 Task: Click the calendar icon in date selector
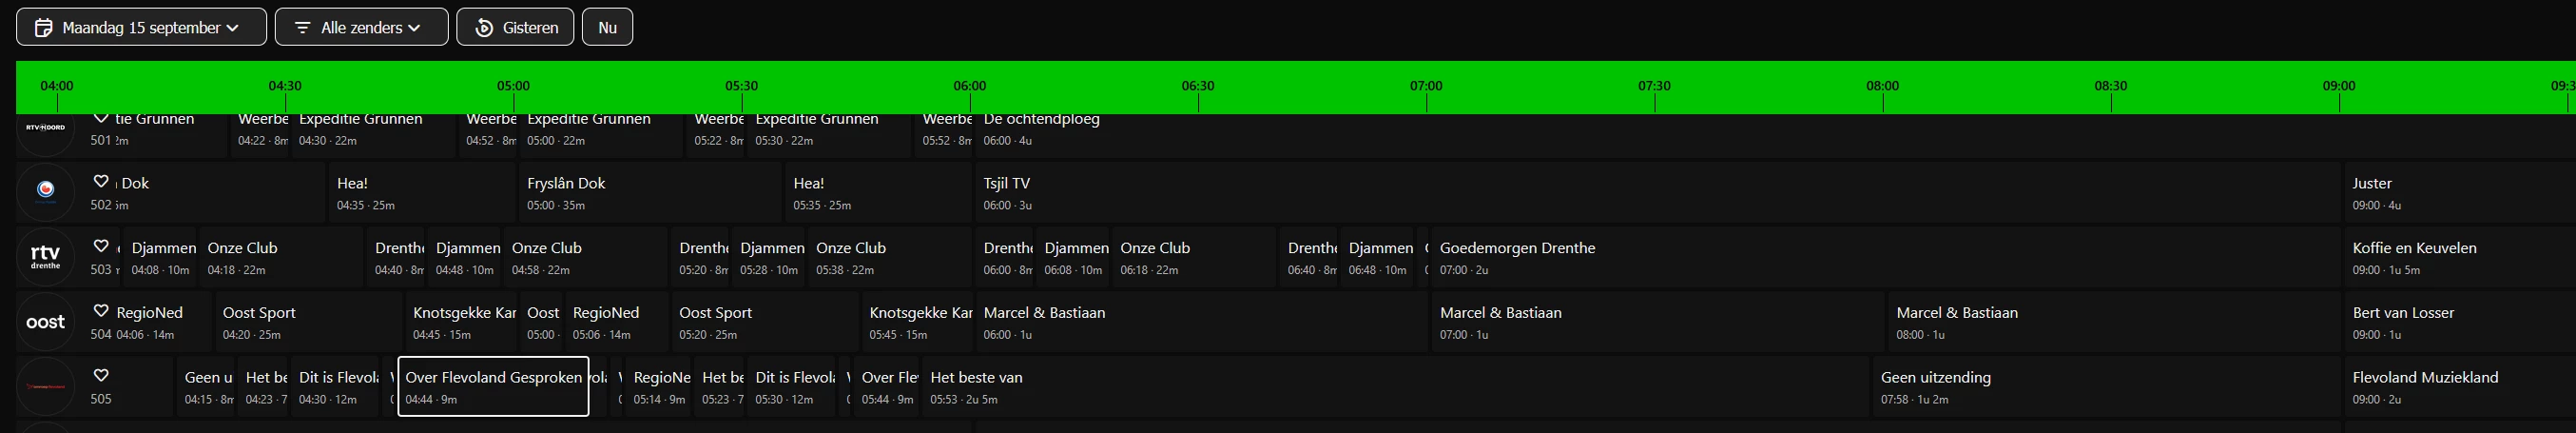click(43, 28)
